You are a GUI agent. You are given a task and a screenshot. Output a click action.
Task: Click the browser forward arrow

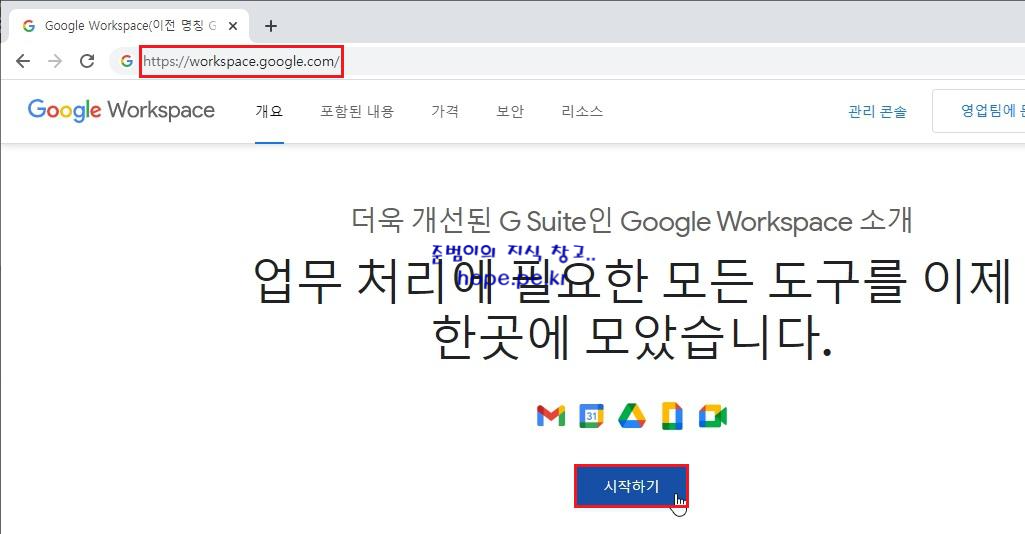pyautogui.click(x=55, y=61)
